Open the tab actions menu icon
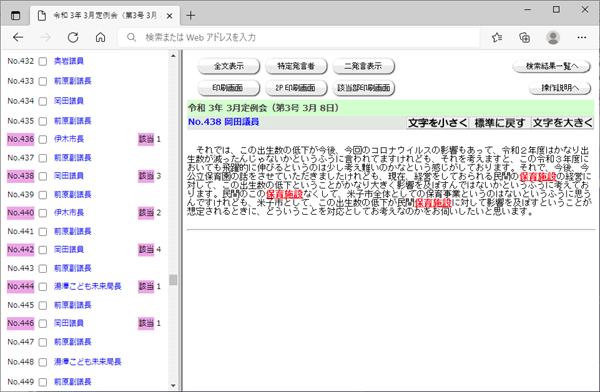 tap(15, 16)
